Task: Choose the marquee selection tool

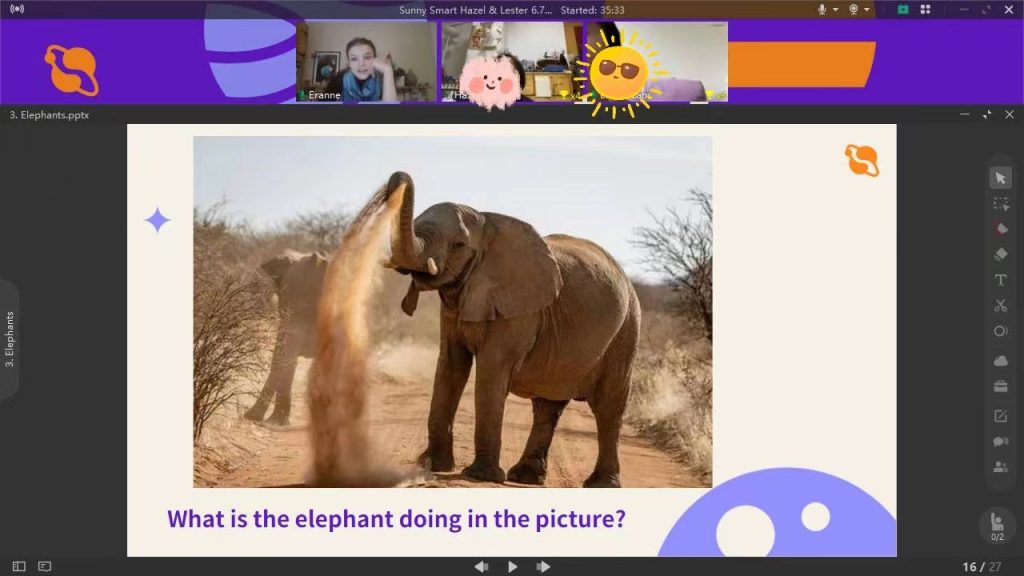Action: (x=1000, y=204)
